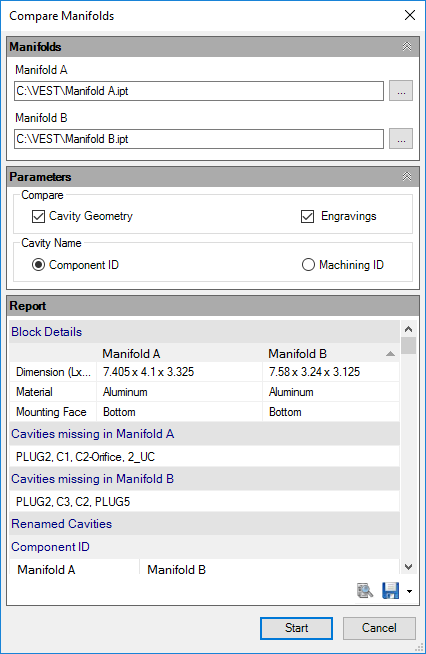Browse for Manifold B file
The height and width of the screenshot is (654, 426).
(401, 138)
